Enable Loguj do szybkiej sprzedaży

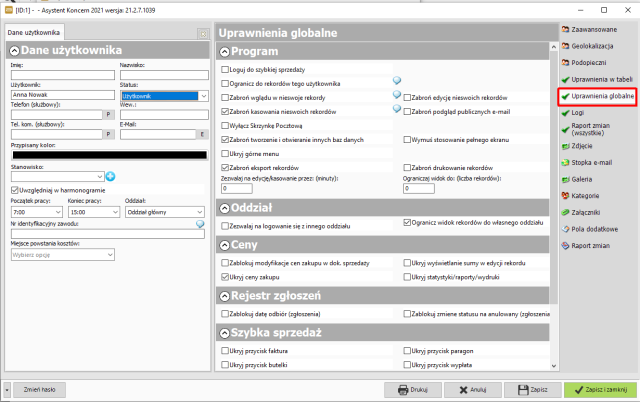225,69
